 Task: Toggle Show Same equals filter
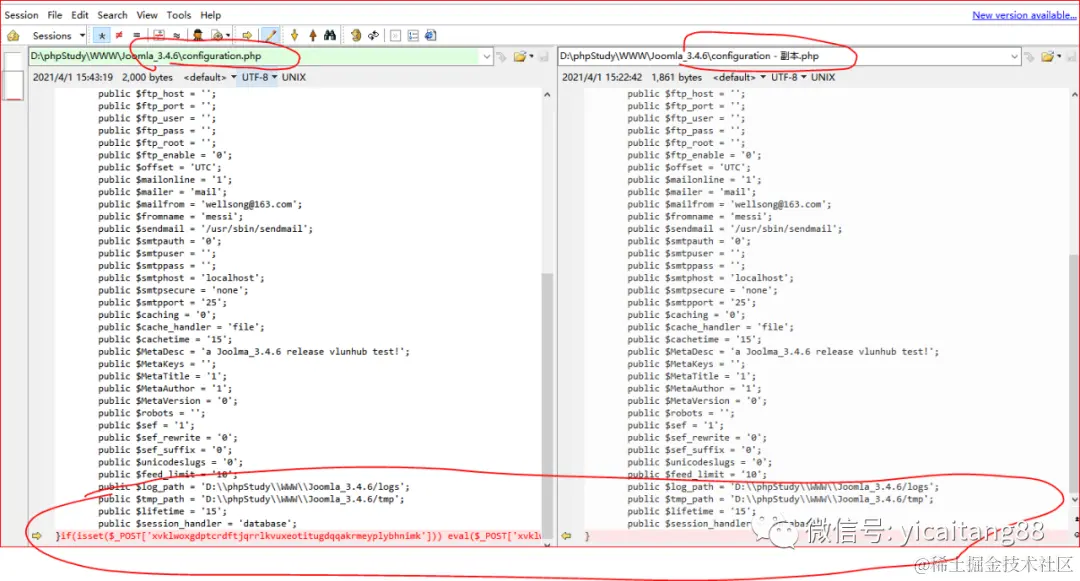click(136, 35)
